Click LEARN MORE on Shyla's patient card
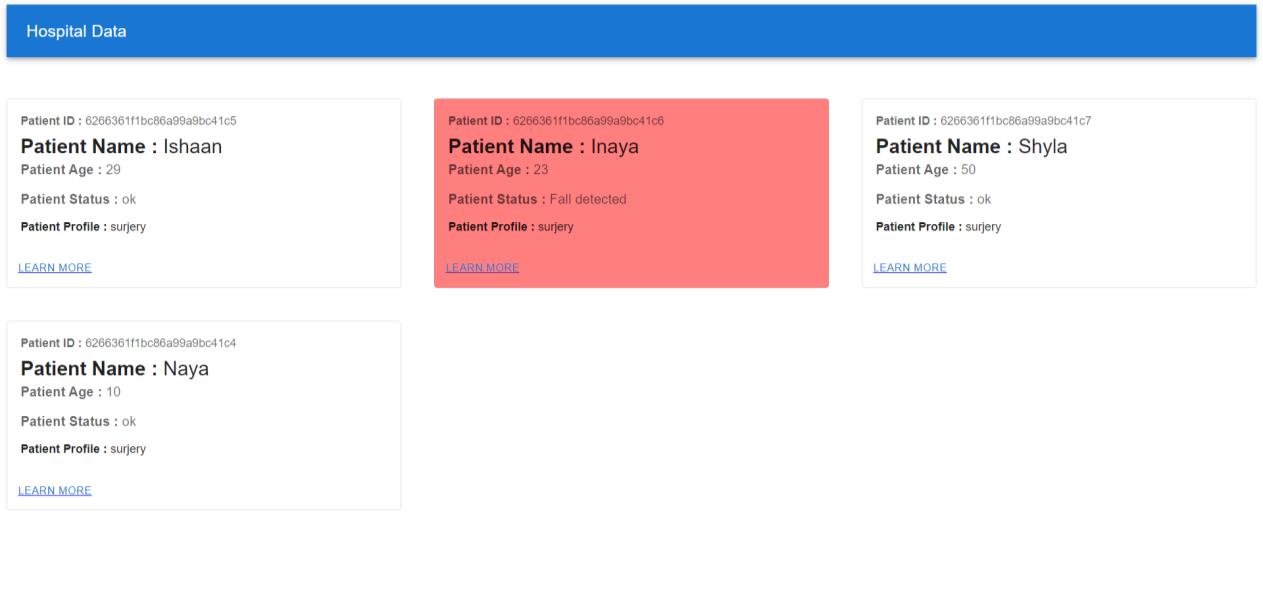This screenshot has height=597, width=1263. (x=911, y=267)
